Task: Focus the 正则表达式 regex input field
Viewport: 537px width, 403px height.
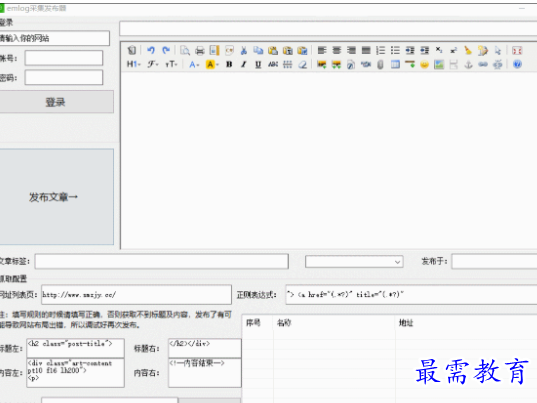Action: [x=411, y=294]
